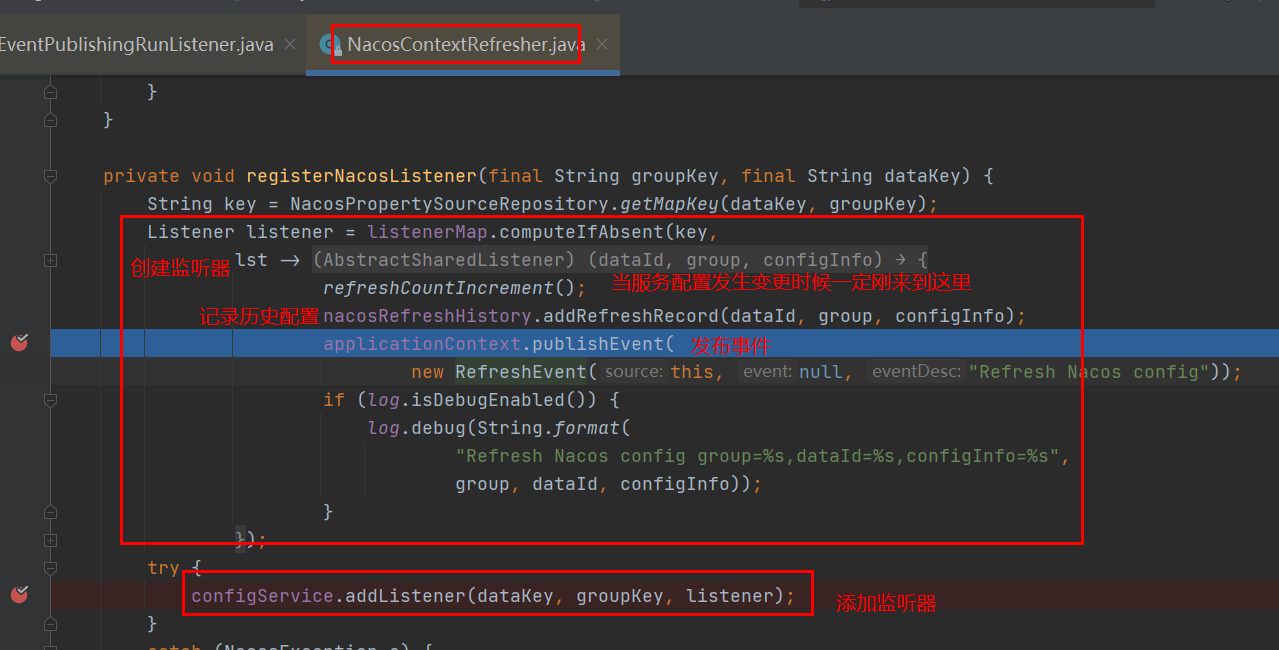Click the 'try' keyword

[x=163, y=568]
